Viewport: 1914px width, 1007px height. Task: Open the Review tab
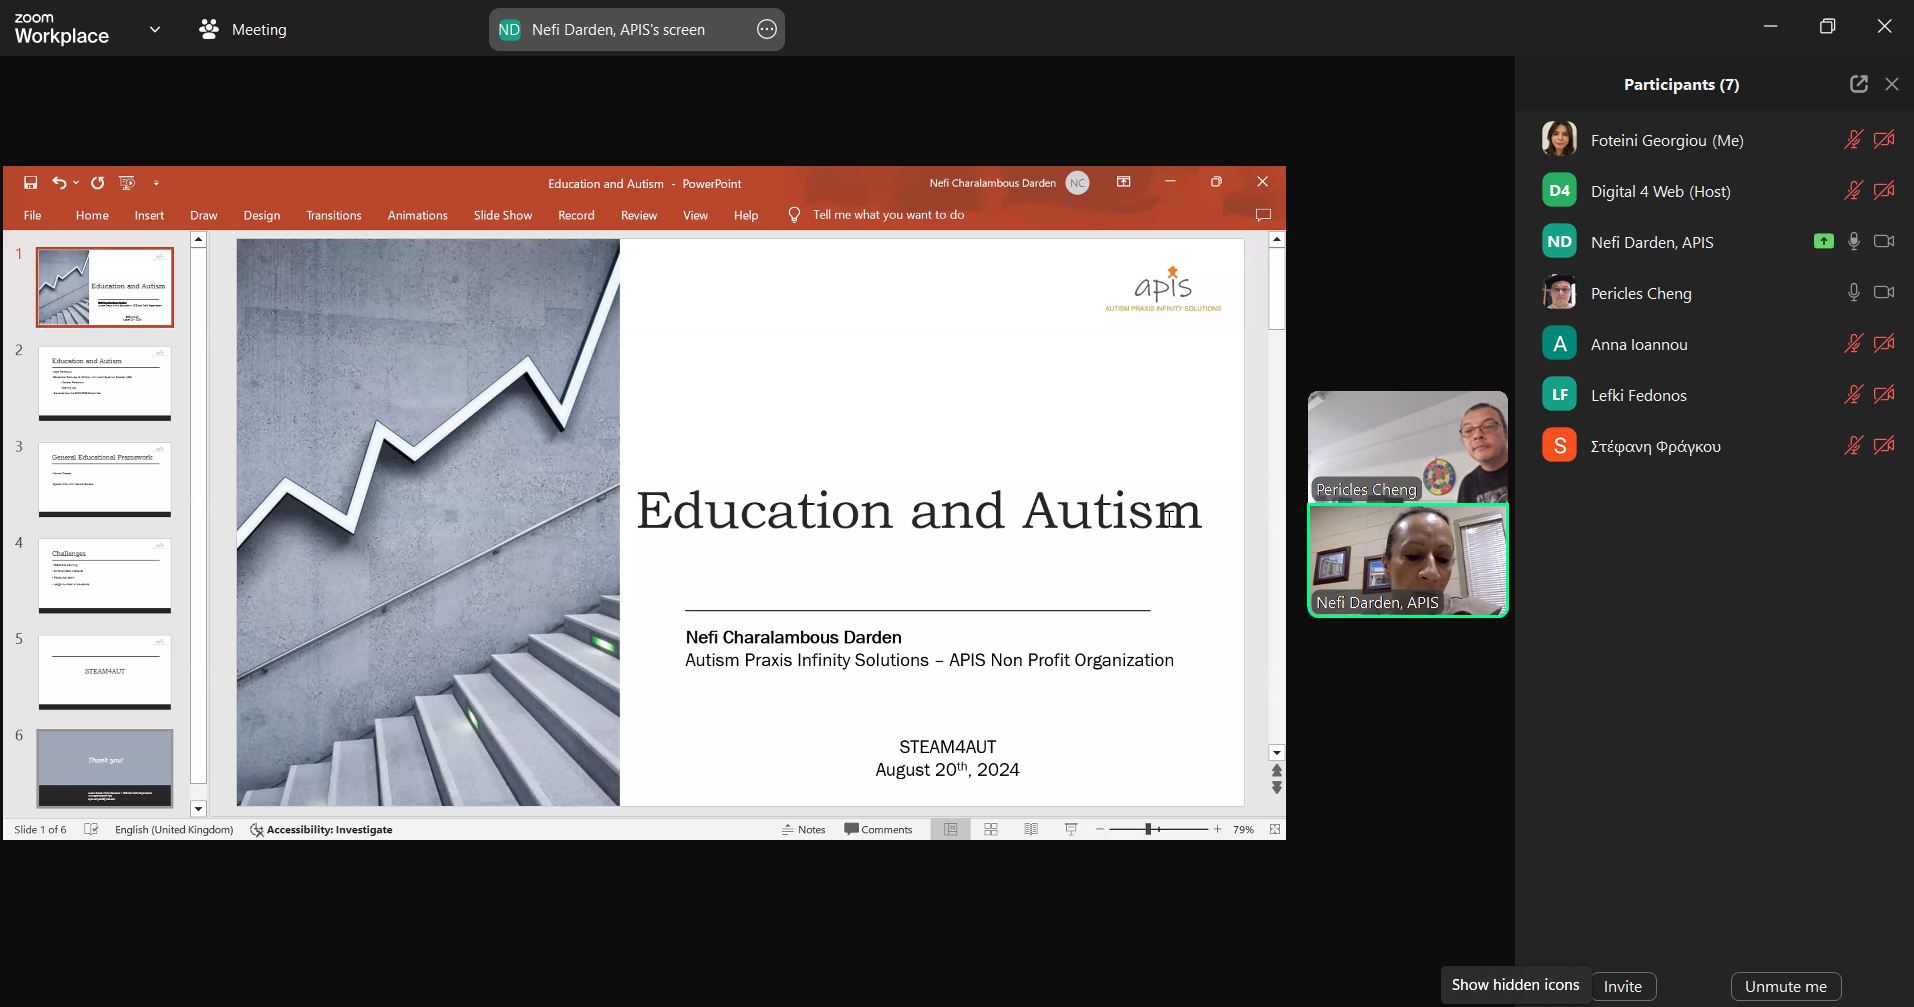pyautogui.click(x=639, y=215)
